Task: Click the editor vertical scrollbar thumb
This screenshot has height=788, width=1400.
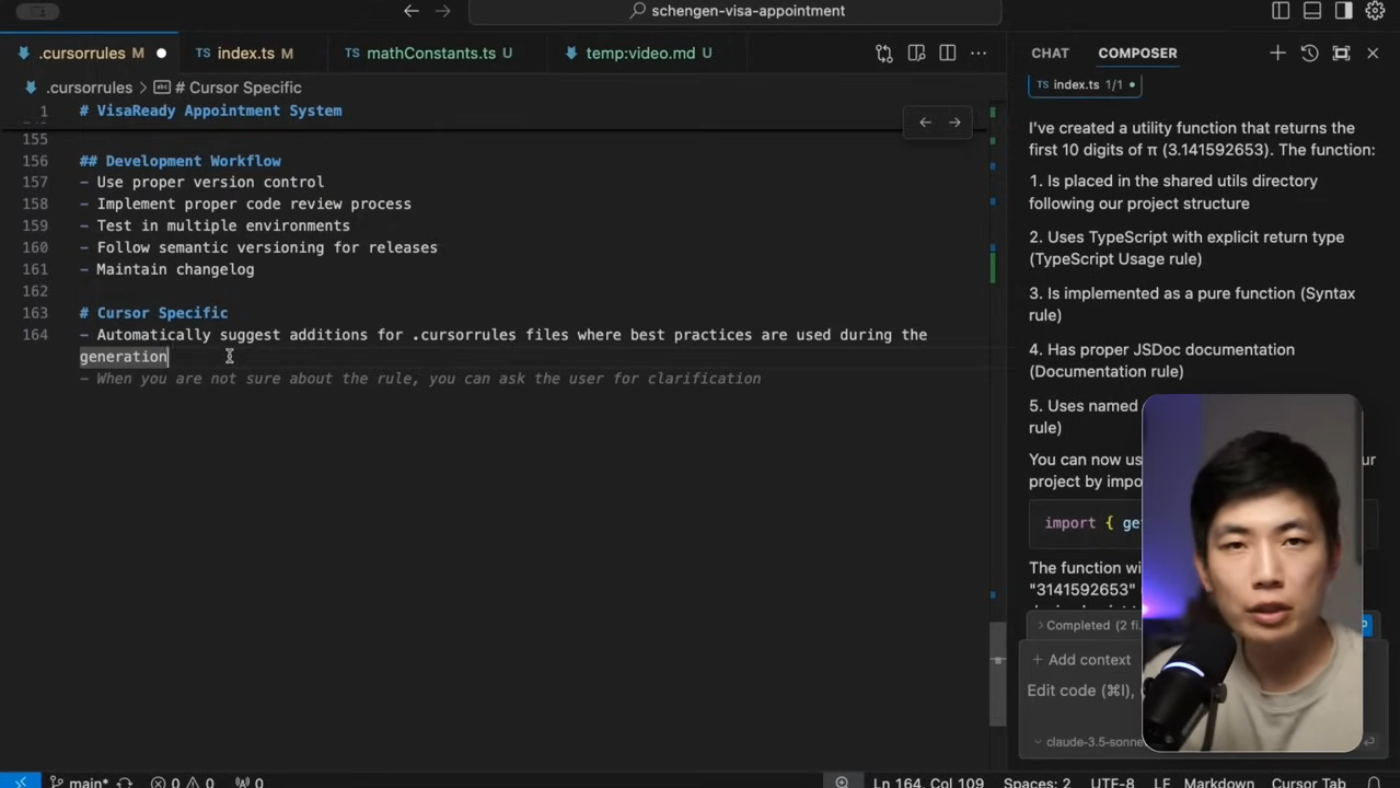Action: (997, 674)
